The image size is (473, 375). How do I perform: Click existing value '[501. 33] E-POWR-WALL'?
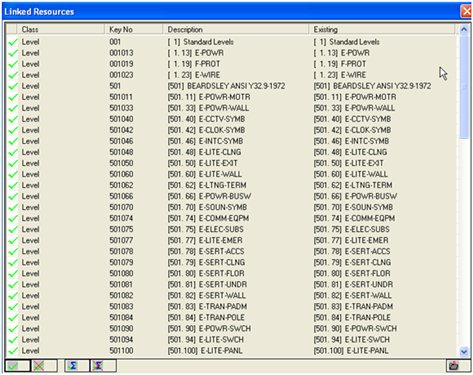coord(354,108)
